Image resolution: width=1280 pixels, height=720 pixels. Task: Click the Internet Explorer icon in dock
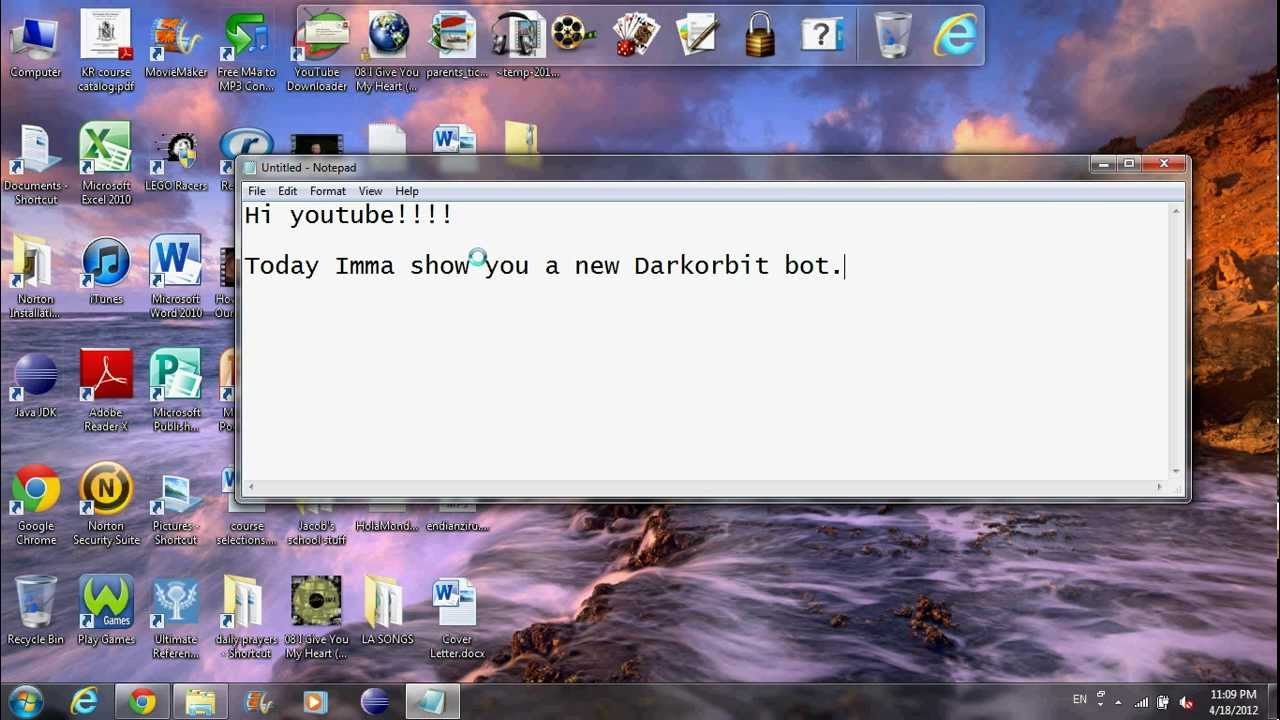click(x=956, y=34)
